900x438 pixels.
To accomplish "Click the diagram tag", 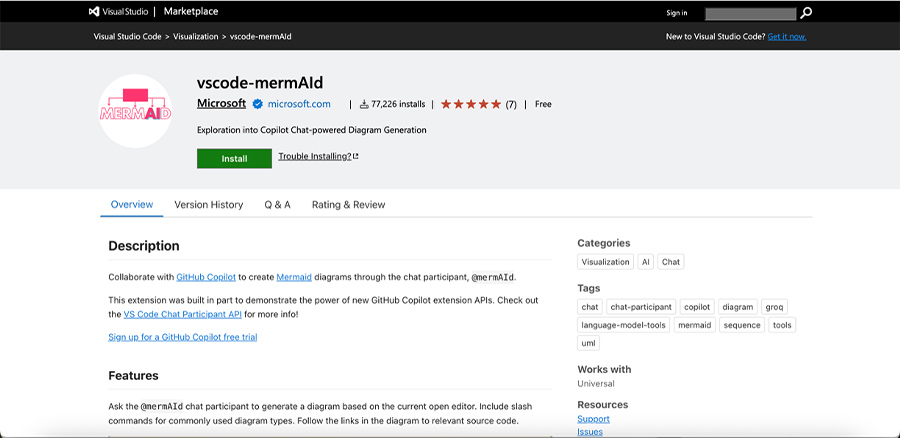I will 738,307.
